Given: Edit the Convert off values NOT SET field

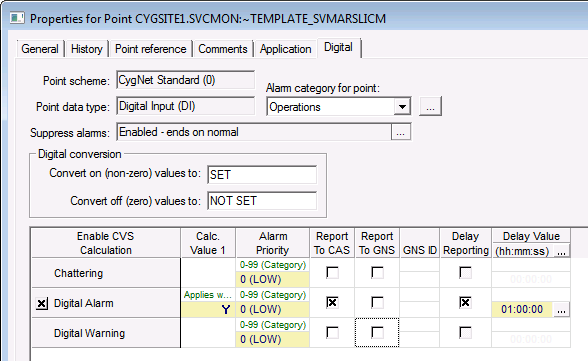Looking at the screenshot, I should pyautogui.click(x=262, y=201).
